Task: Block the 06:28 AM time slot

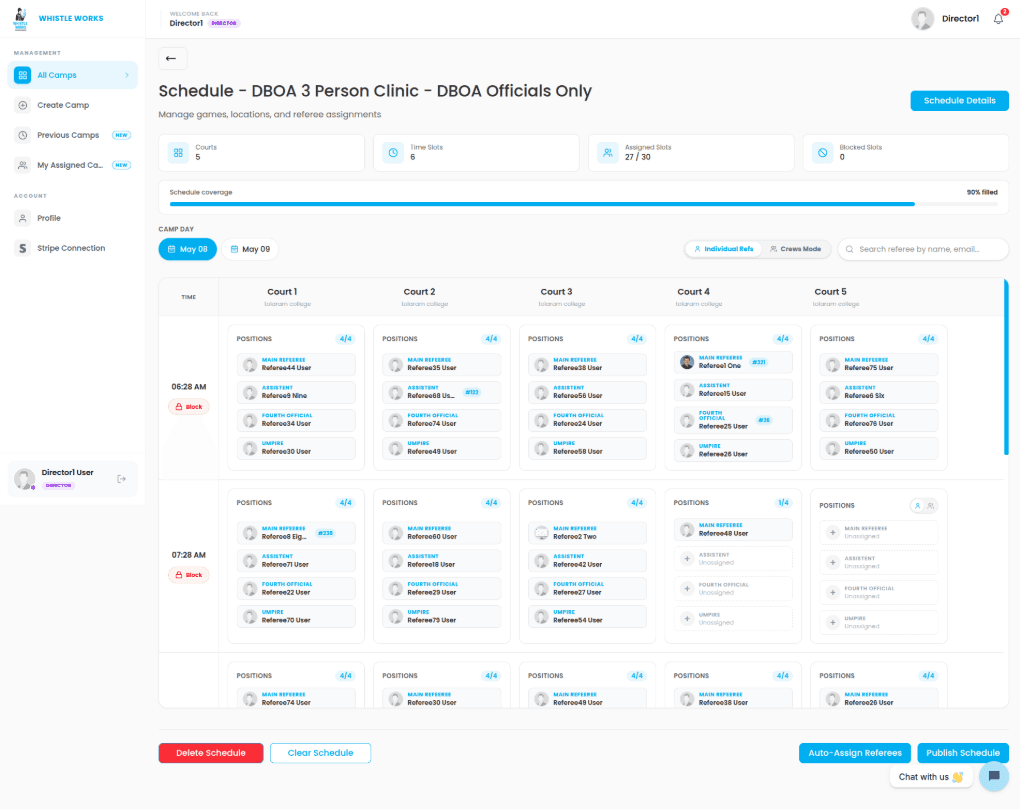Action: tap(189, 407)
